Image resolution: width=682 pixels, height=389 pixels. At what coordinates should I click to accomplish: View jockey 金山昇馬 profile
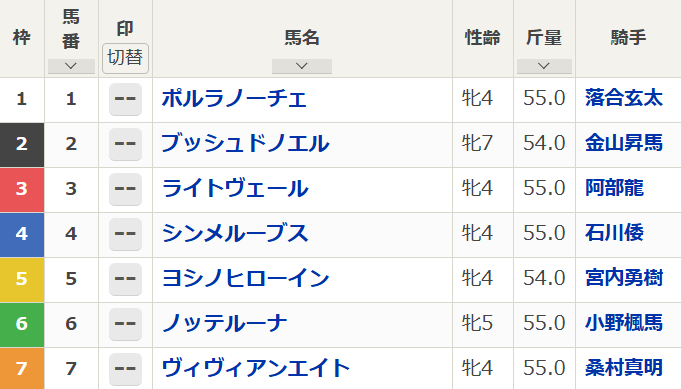pos(624,143)
